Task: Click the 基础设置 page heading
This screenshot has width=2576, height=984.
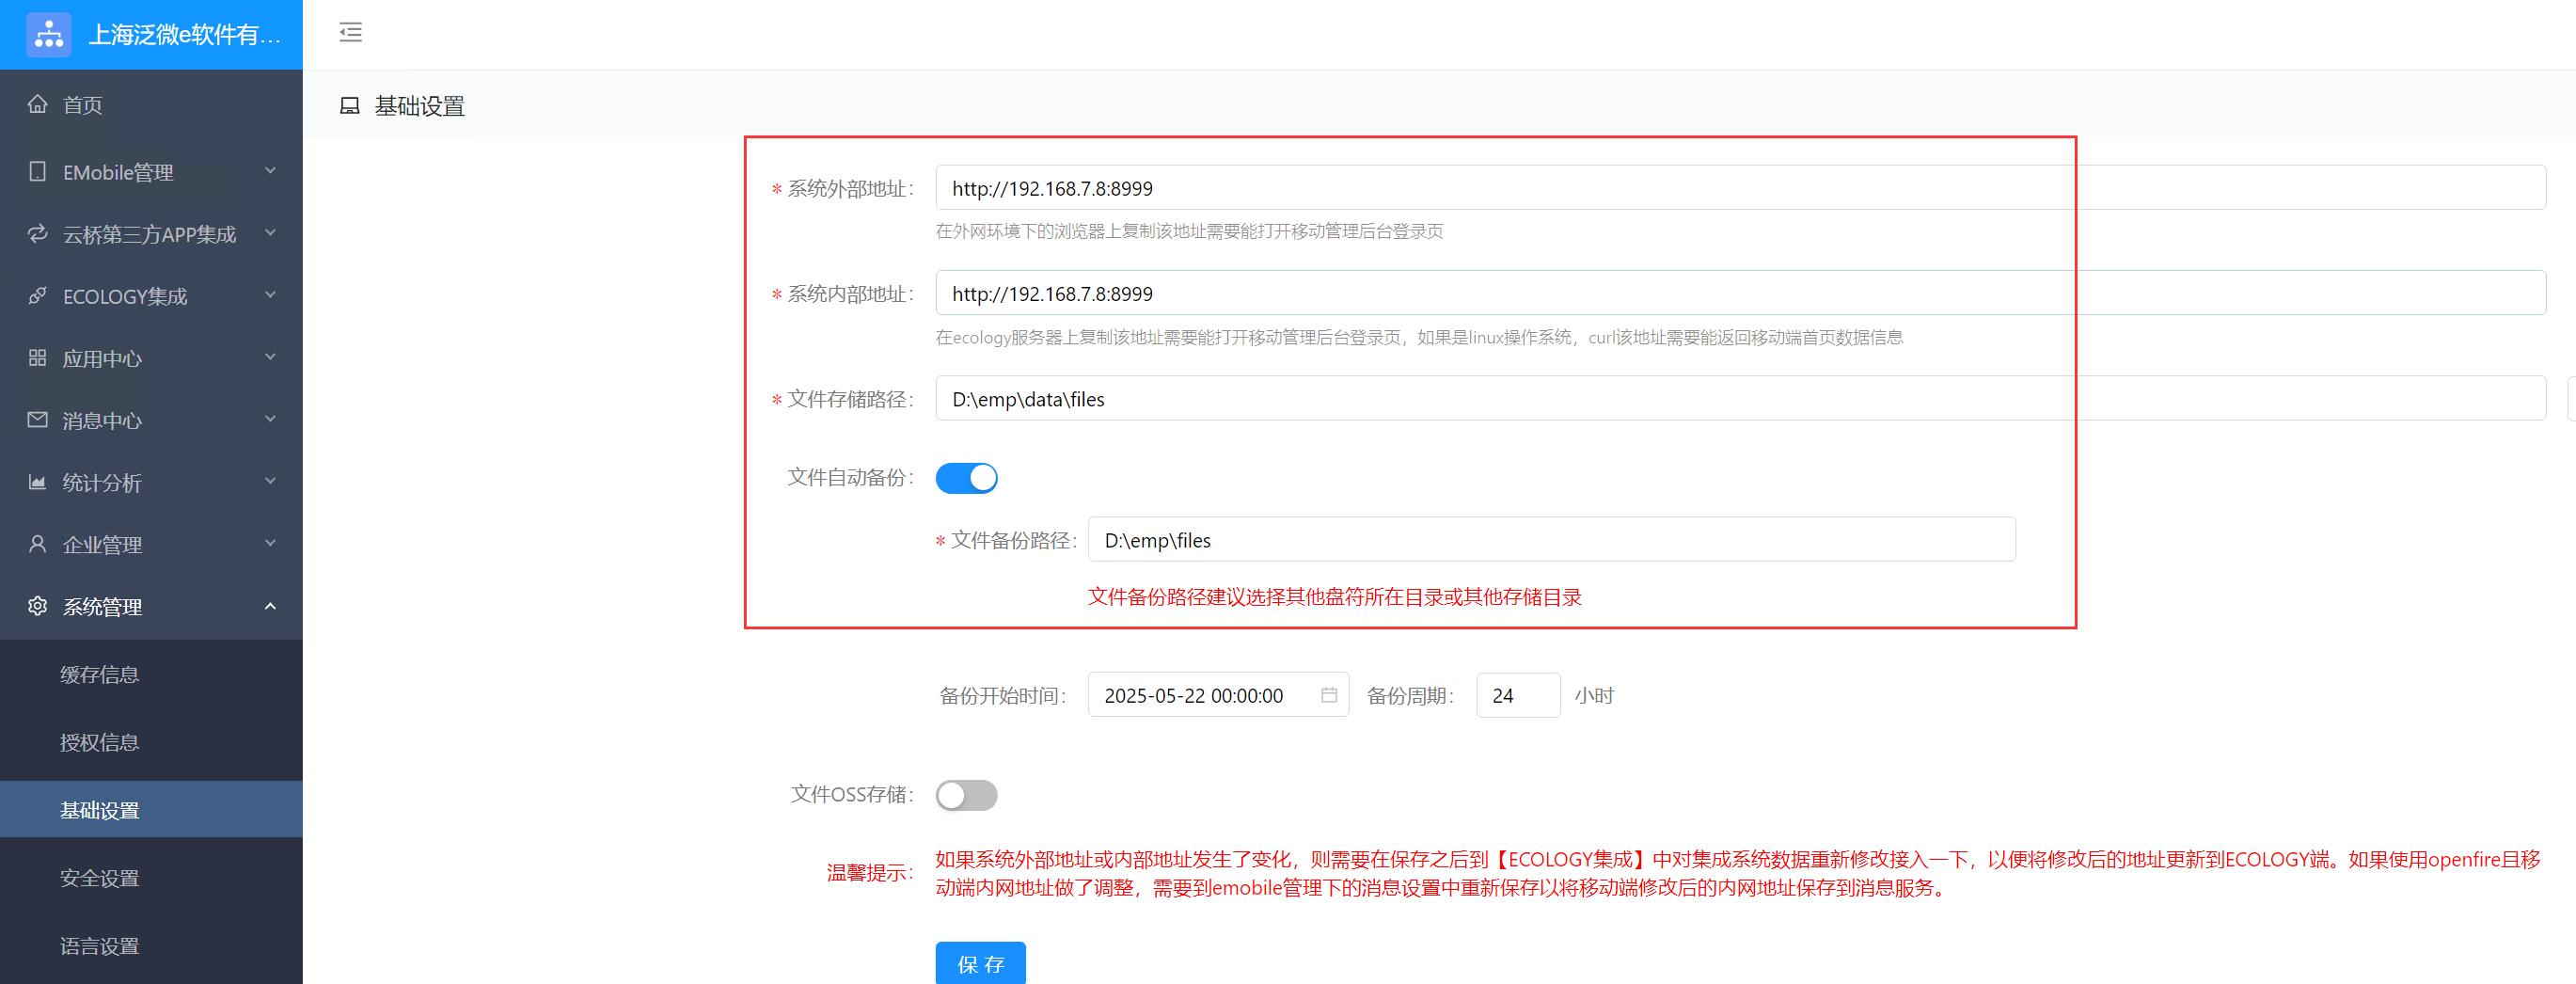Action: click(x=420, y=106)
